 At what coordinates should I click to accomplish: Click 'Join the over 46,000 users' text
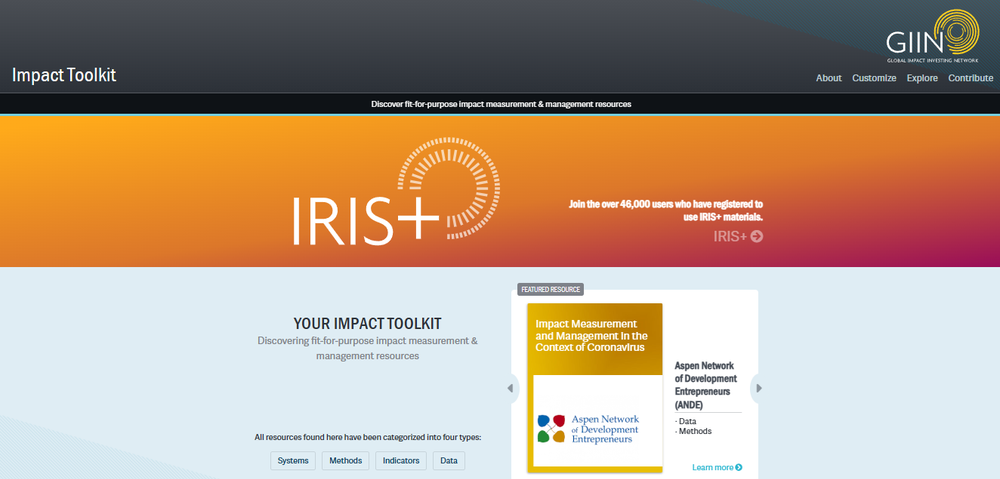[x=665, y=210]
